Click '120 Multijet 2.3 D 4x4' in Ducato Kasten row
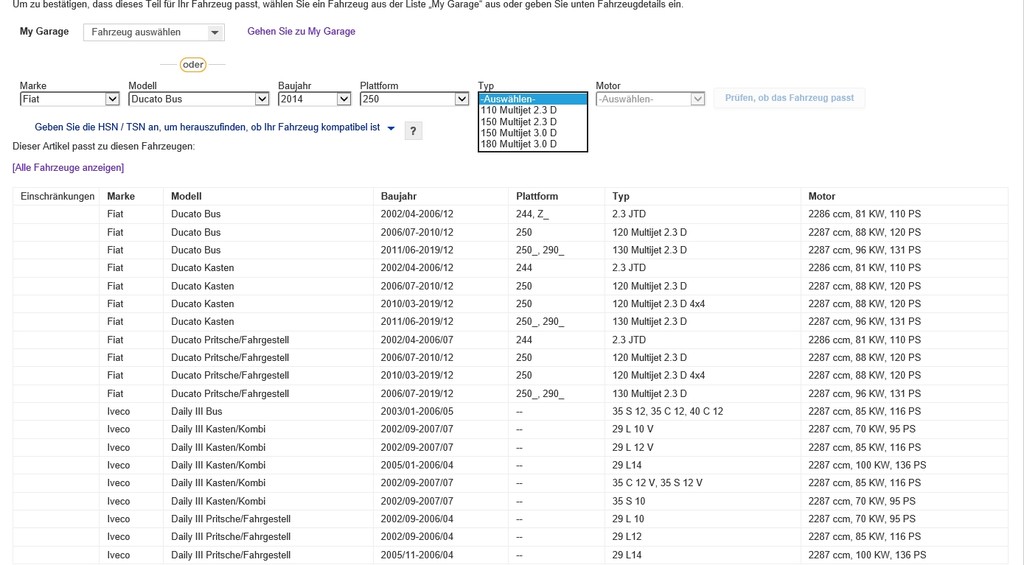This screenshot has width=1024, height=565. (x=658, y=304)
